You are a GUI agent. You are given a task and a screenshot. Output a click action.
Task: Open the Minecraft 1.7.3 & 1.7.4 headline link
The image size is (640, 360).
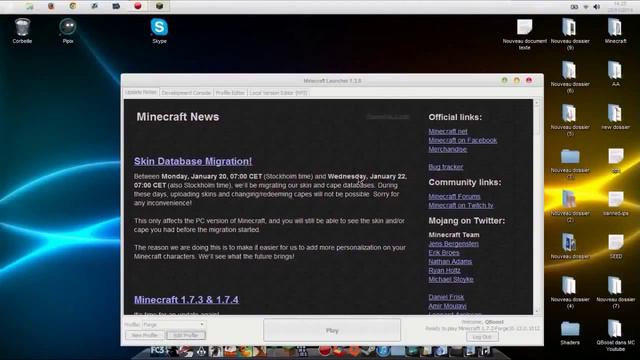click(x=187, y=300)
